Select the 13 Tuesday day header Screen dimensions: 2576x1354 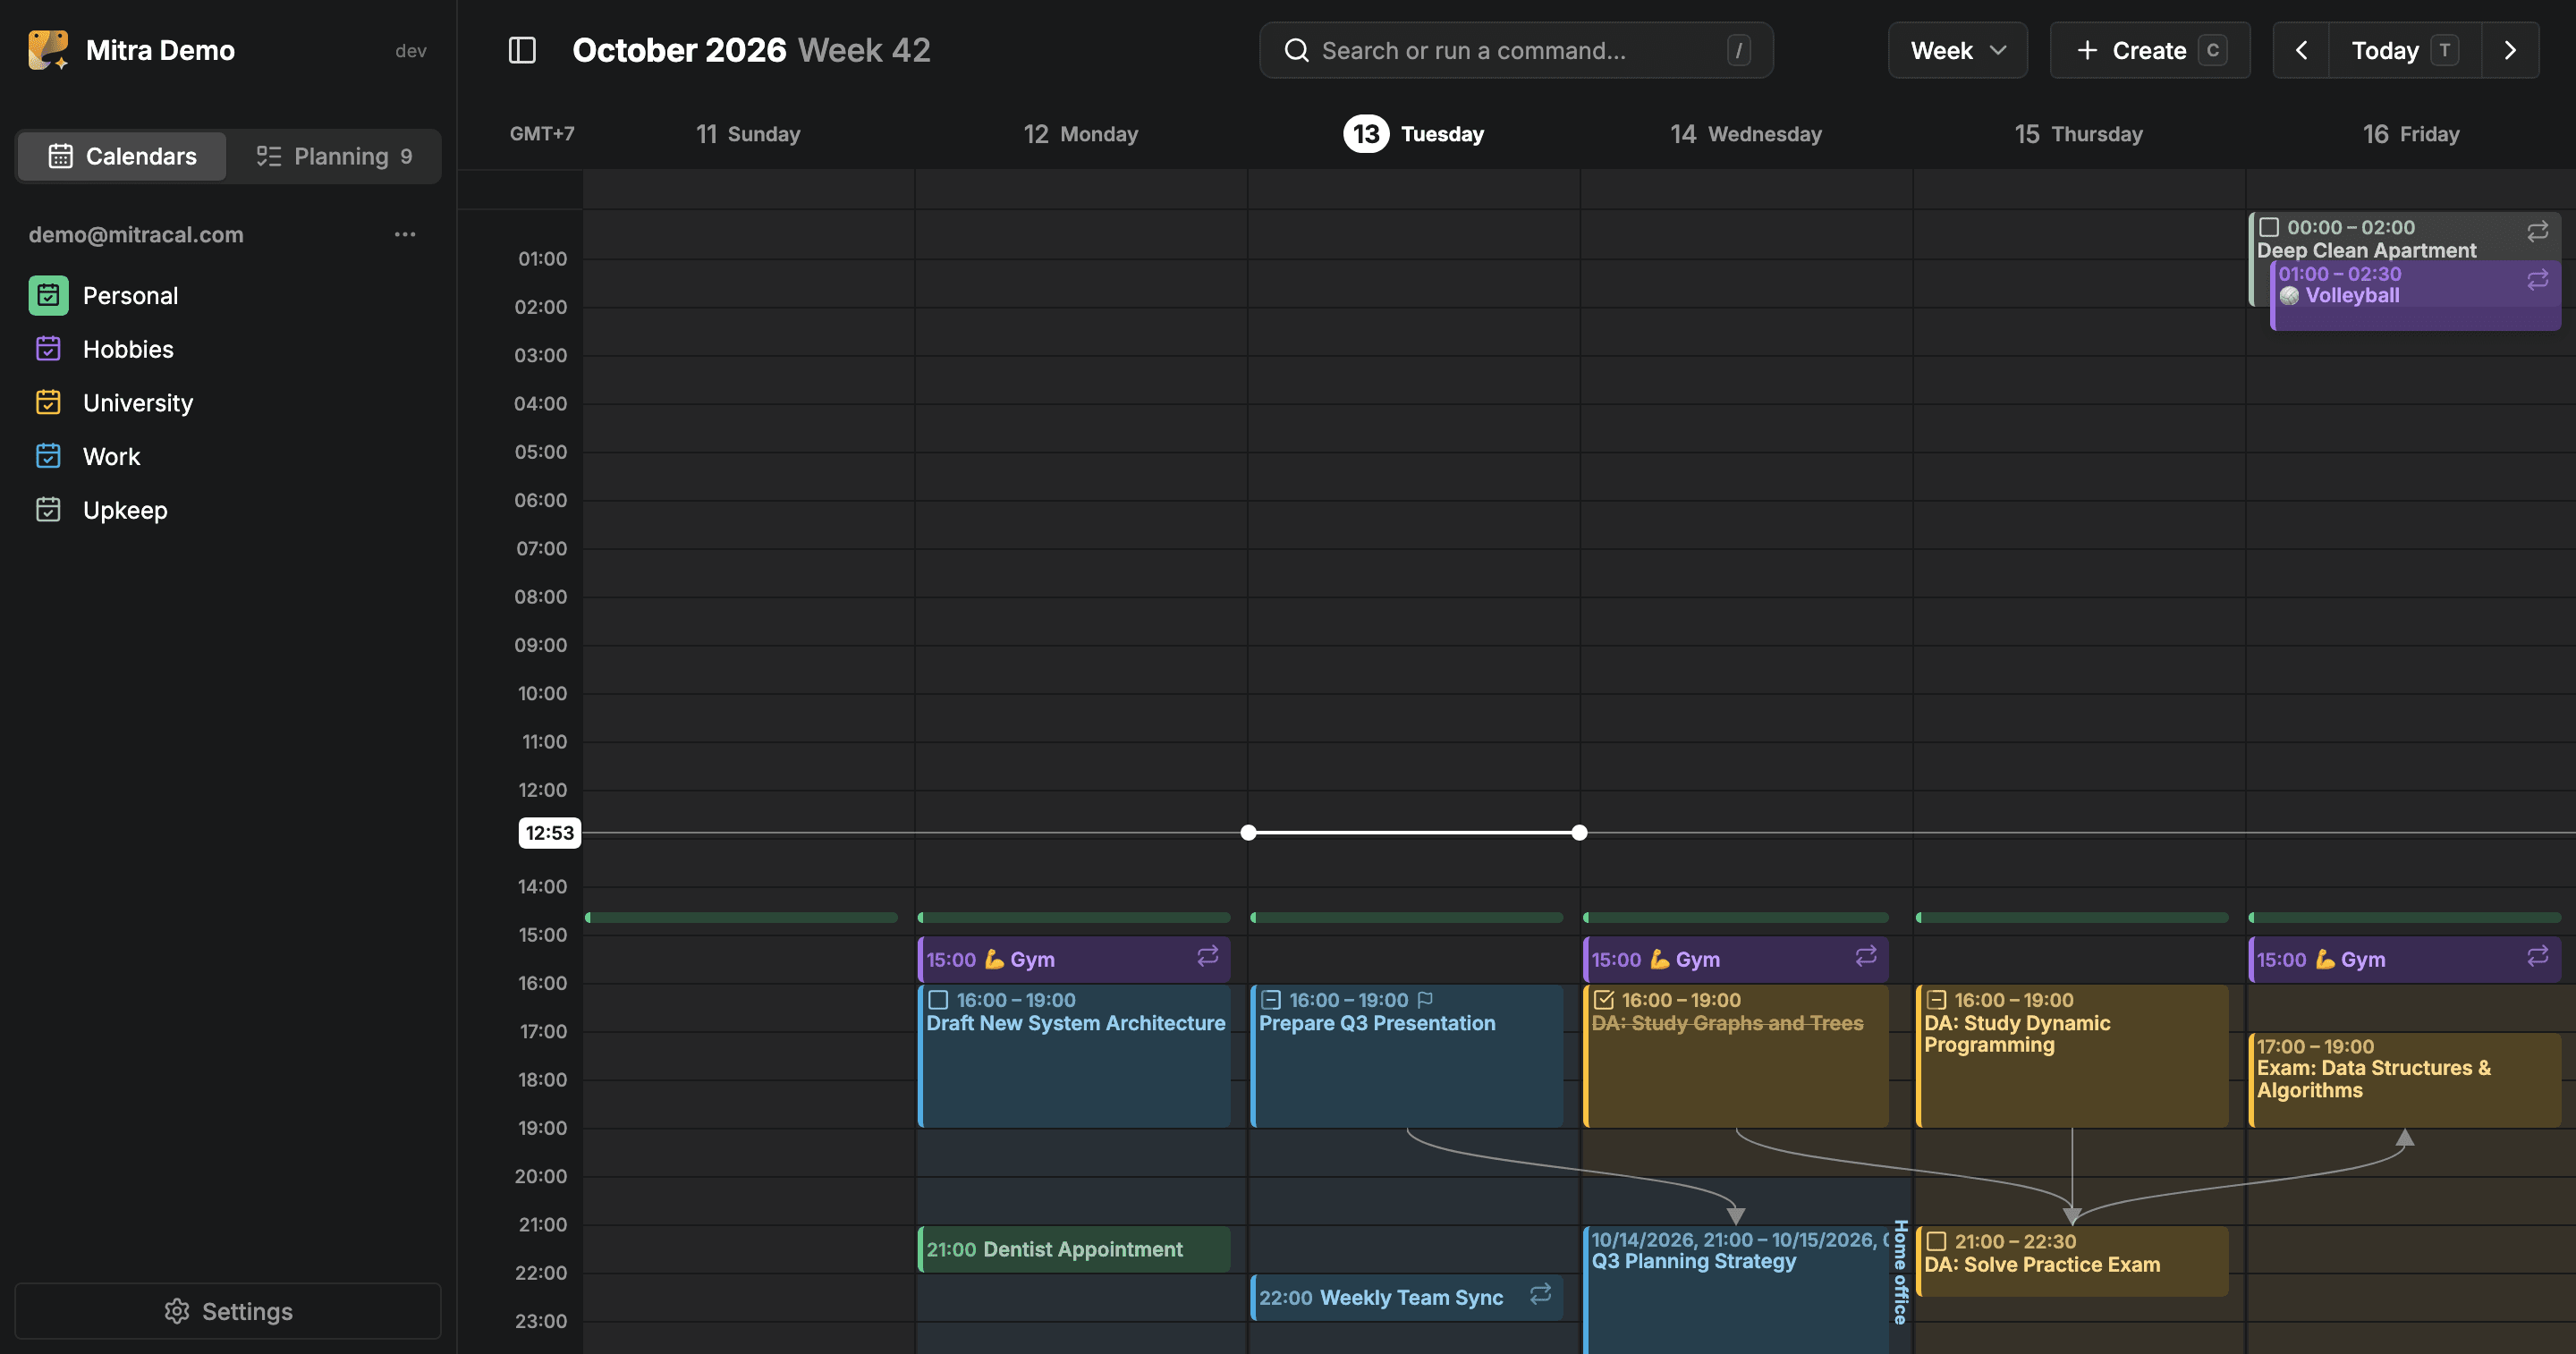[x=1413, y=134]
